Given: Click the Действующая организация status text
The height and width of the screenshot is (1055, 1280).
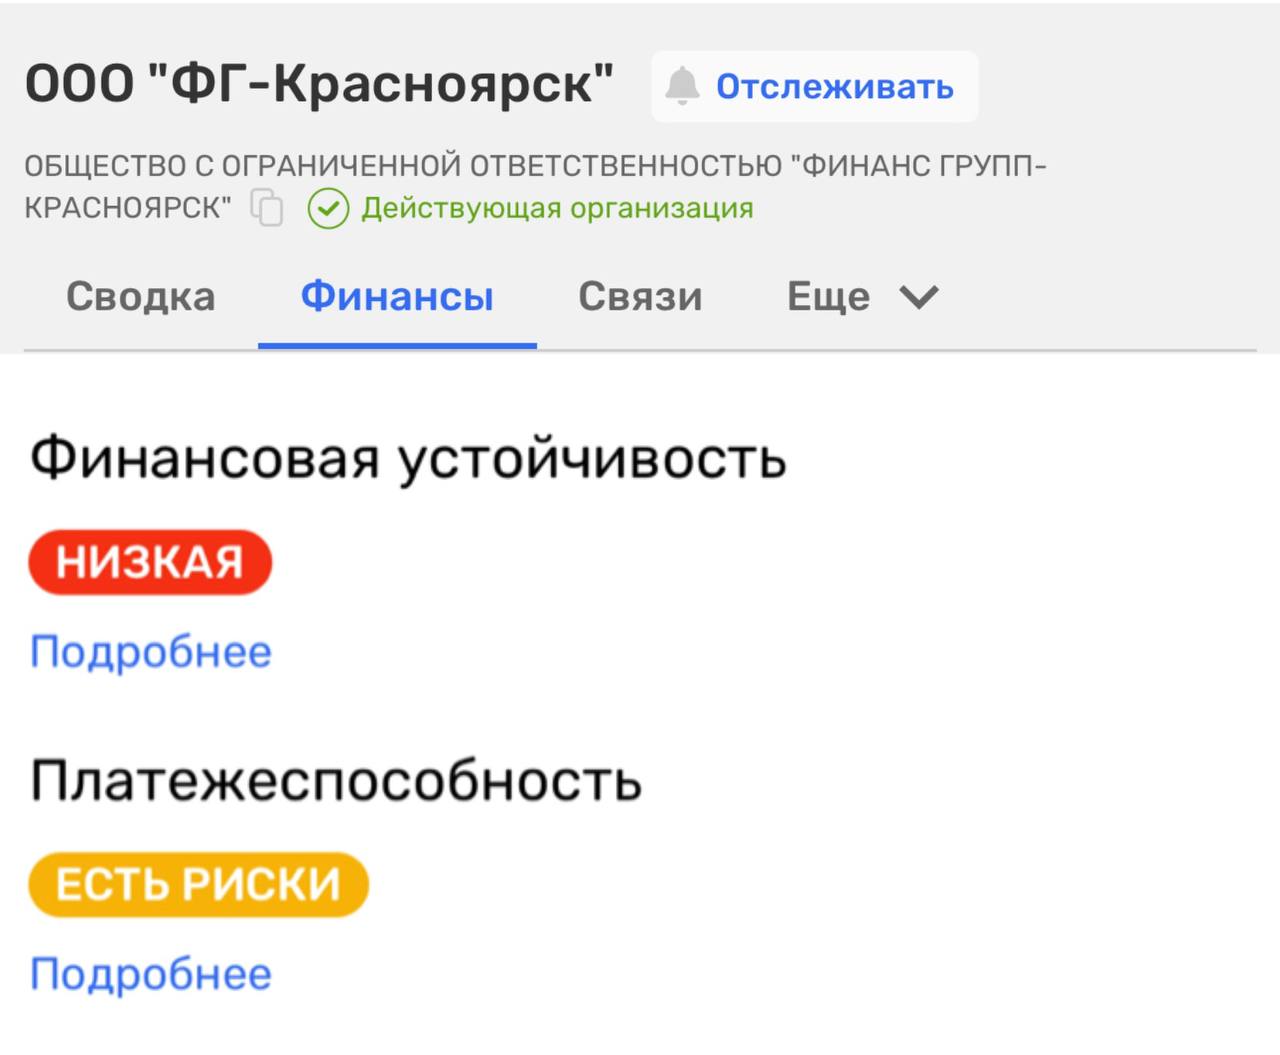Looking at the screenshot, I should point(557,209).
